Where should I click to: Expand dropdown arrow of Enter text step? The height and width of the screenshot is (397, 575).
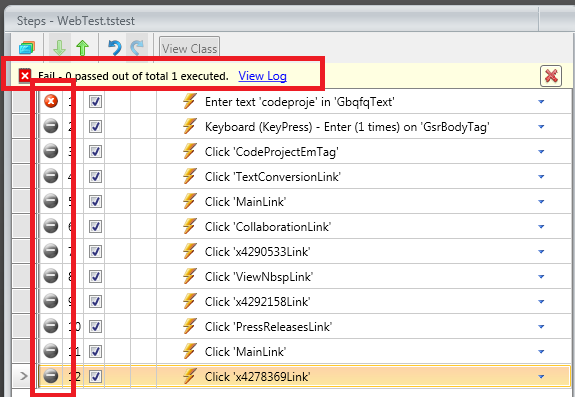point(541,102)
